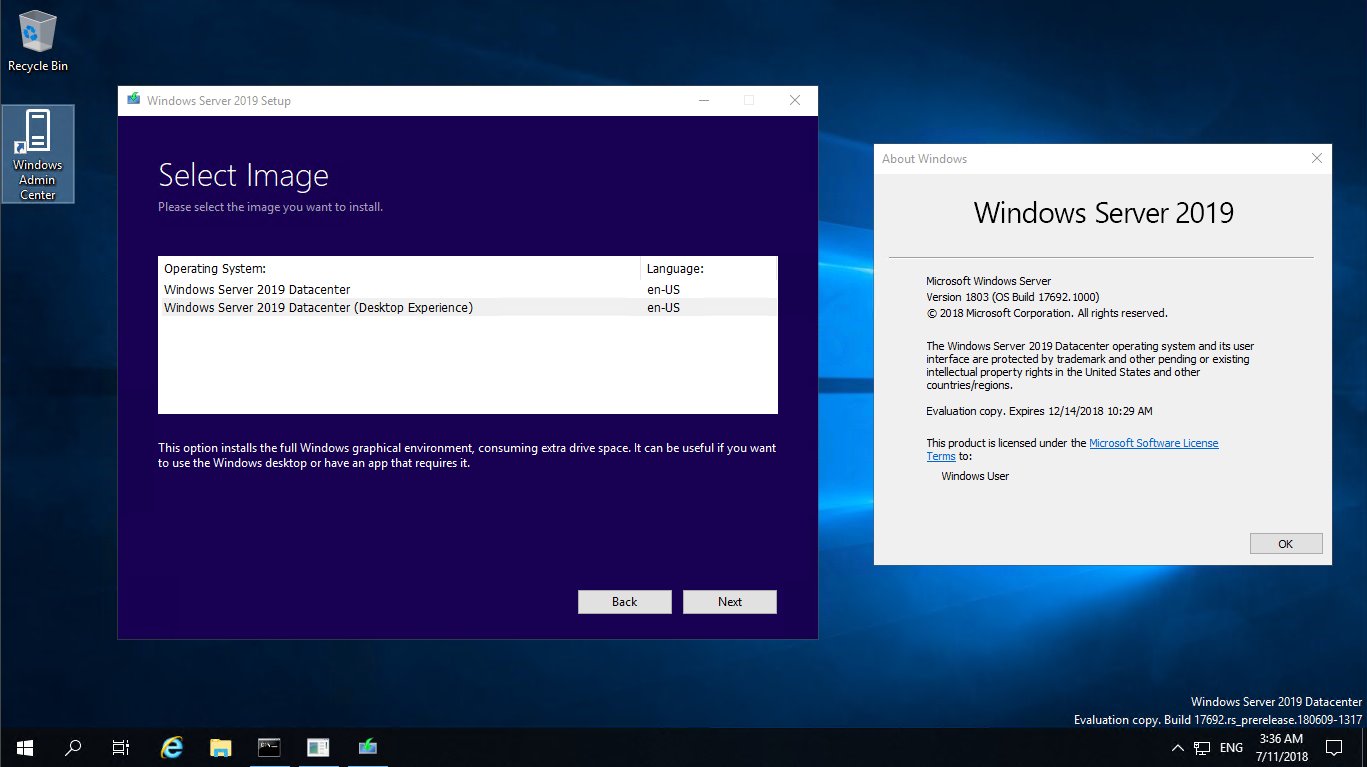This screenshot has height=767, width=1367.
Task: Close the About Windows dialog
Action: click(1317, 158)
